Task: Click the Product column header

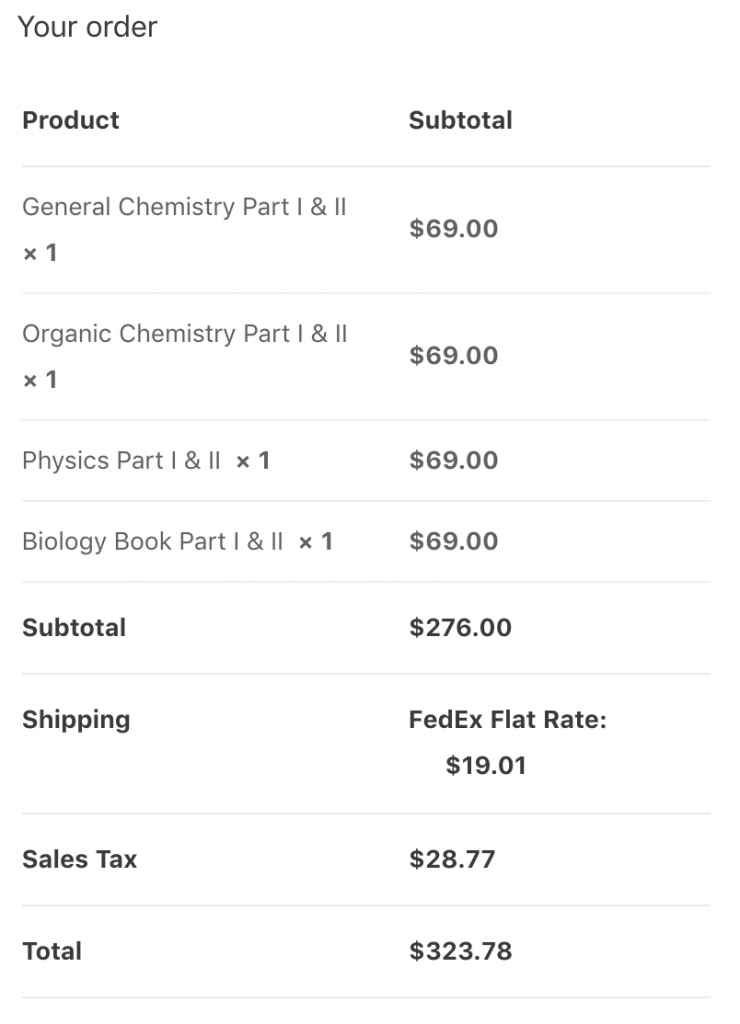Action: click(71, 120)
